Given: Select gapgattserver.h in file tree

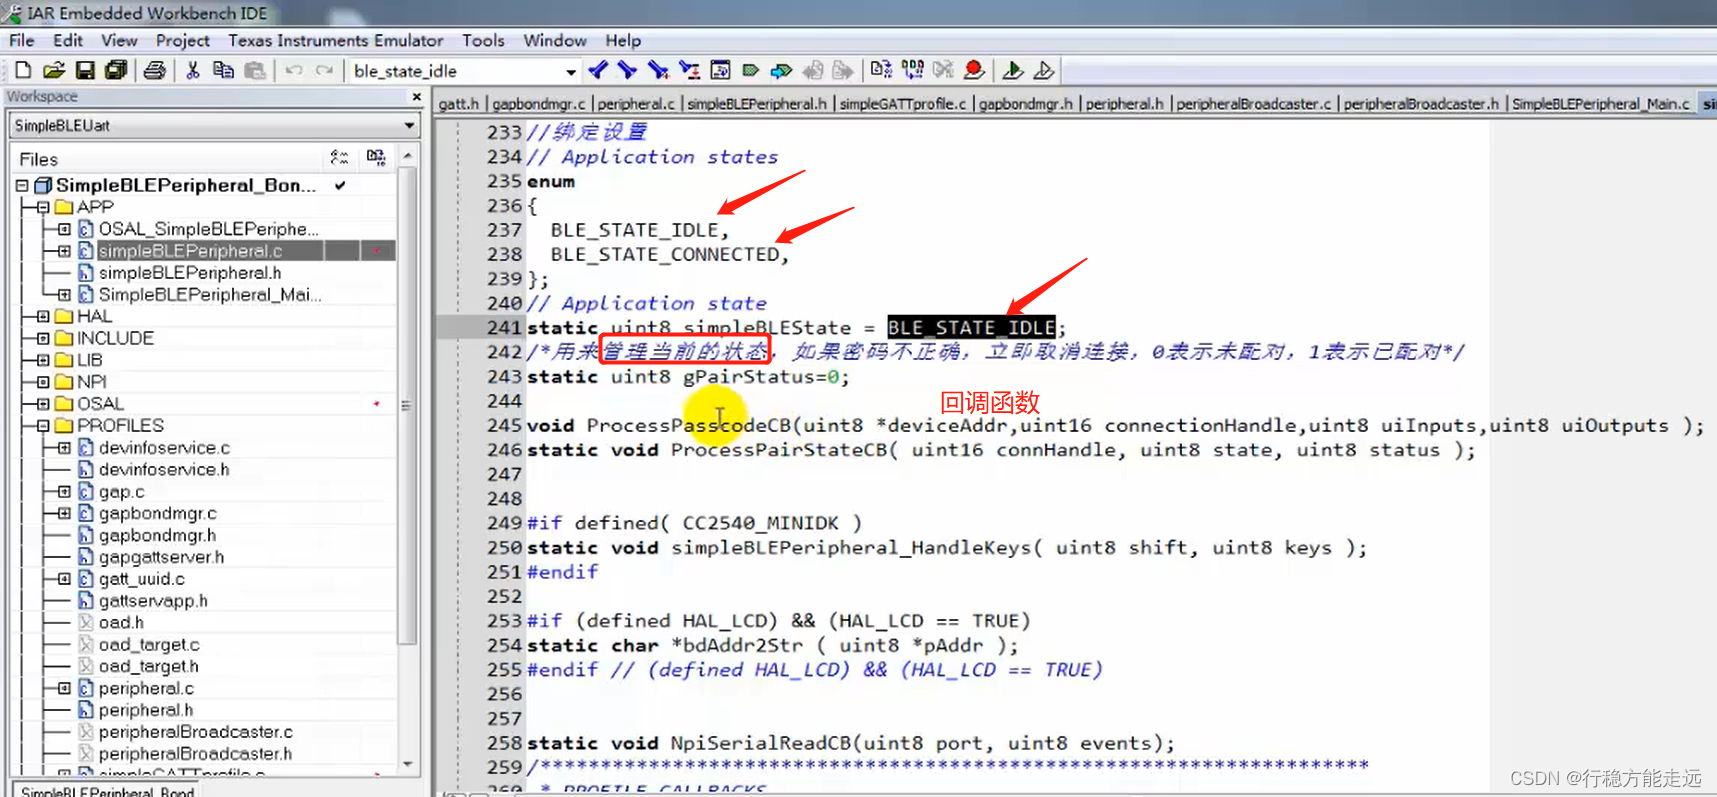Looking at the screenshot, I should click(161, 557).
